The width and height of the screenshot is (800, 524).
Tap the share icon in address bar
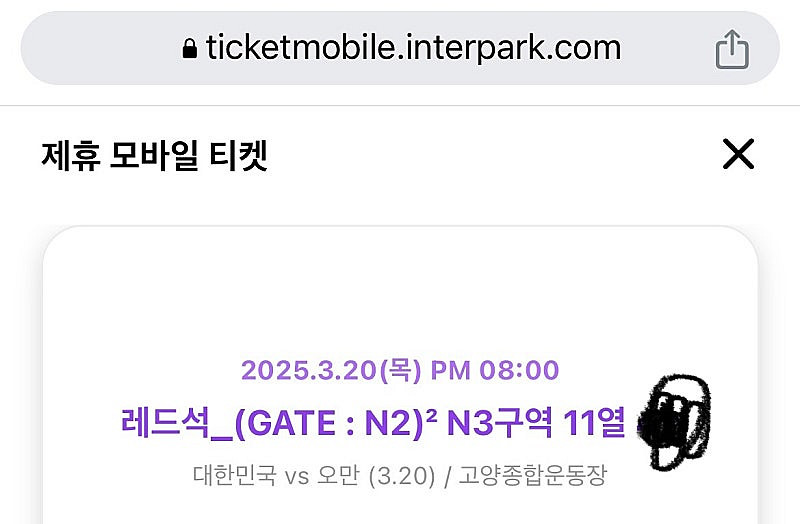[x=732, y=49]
